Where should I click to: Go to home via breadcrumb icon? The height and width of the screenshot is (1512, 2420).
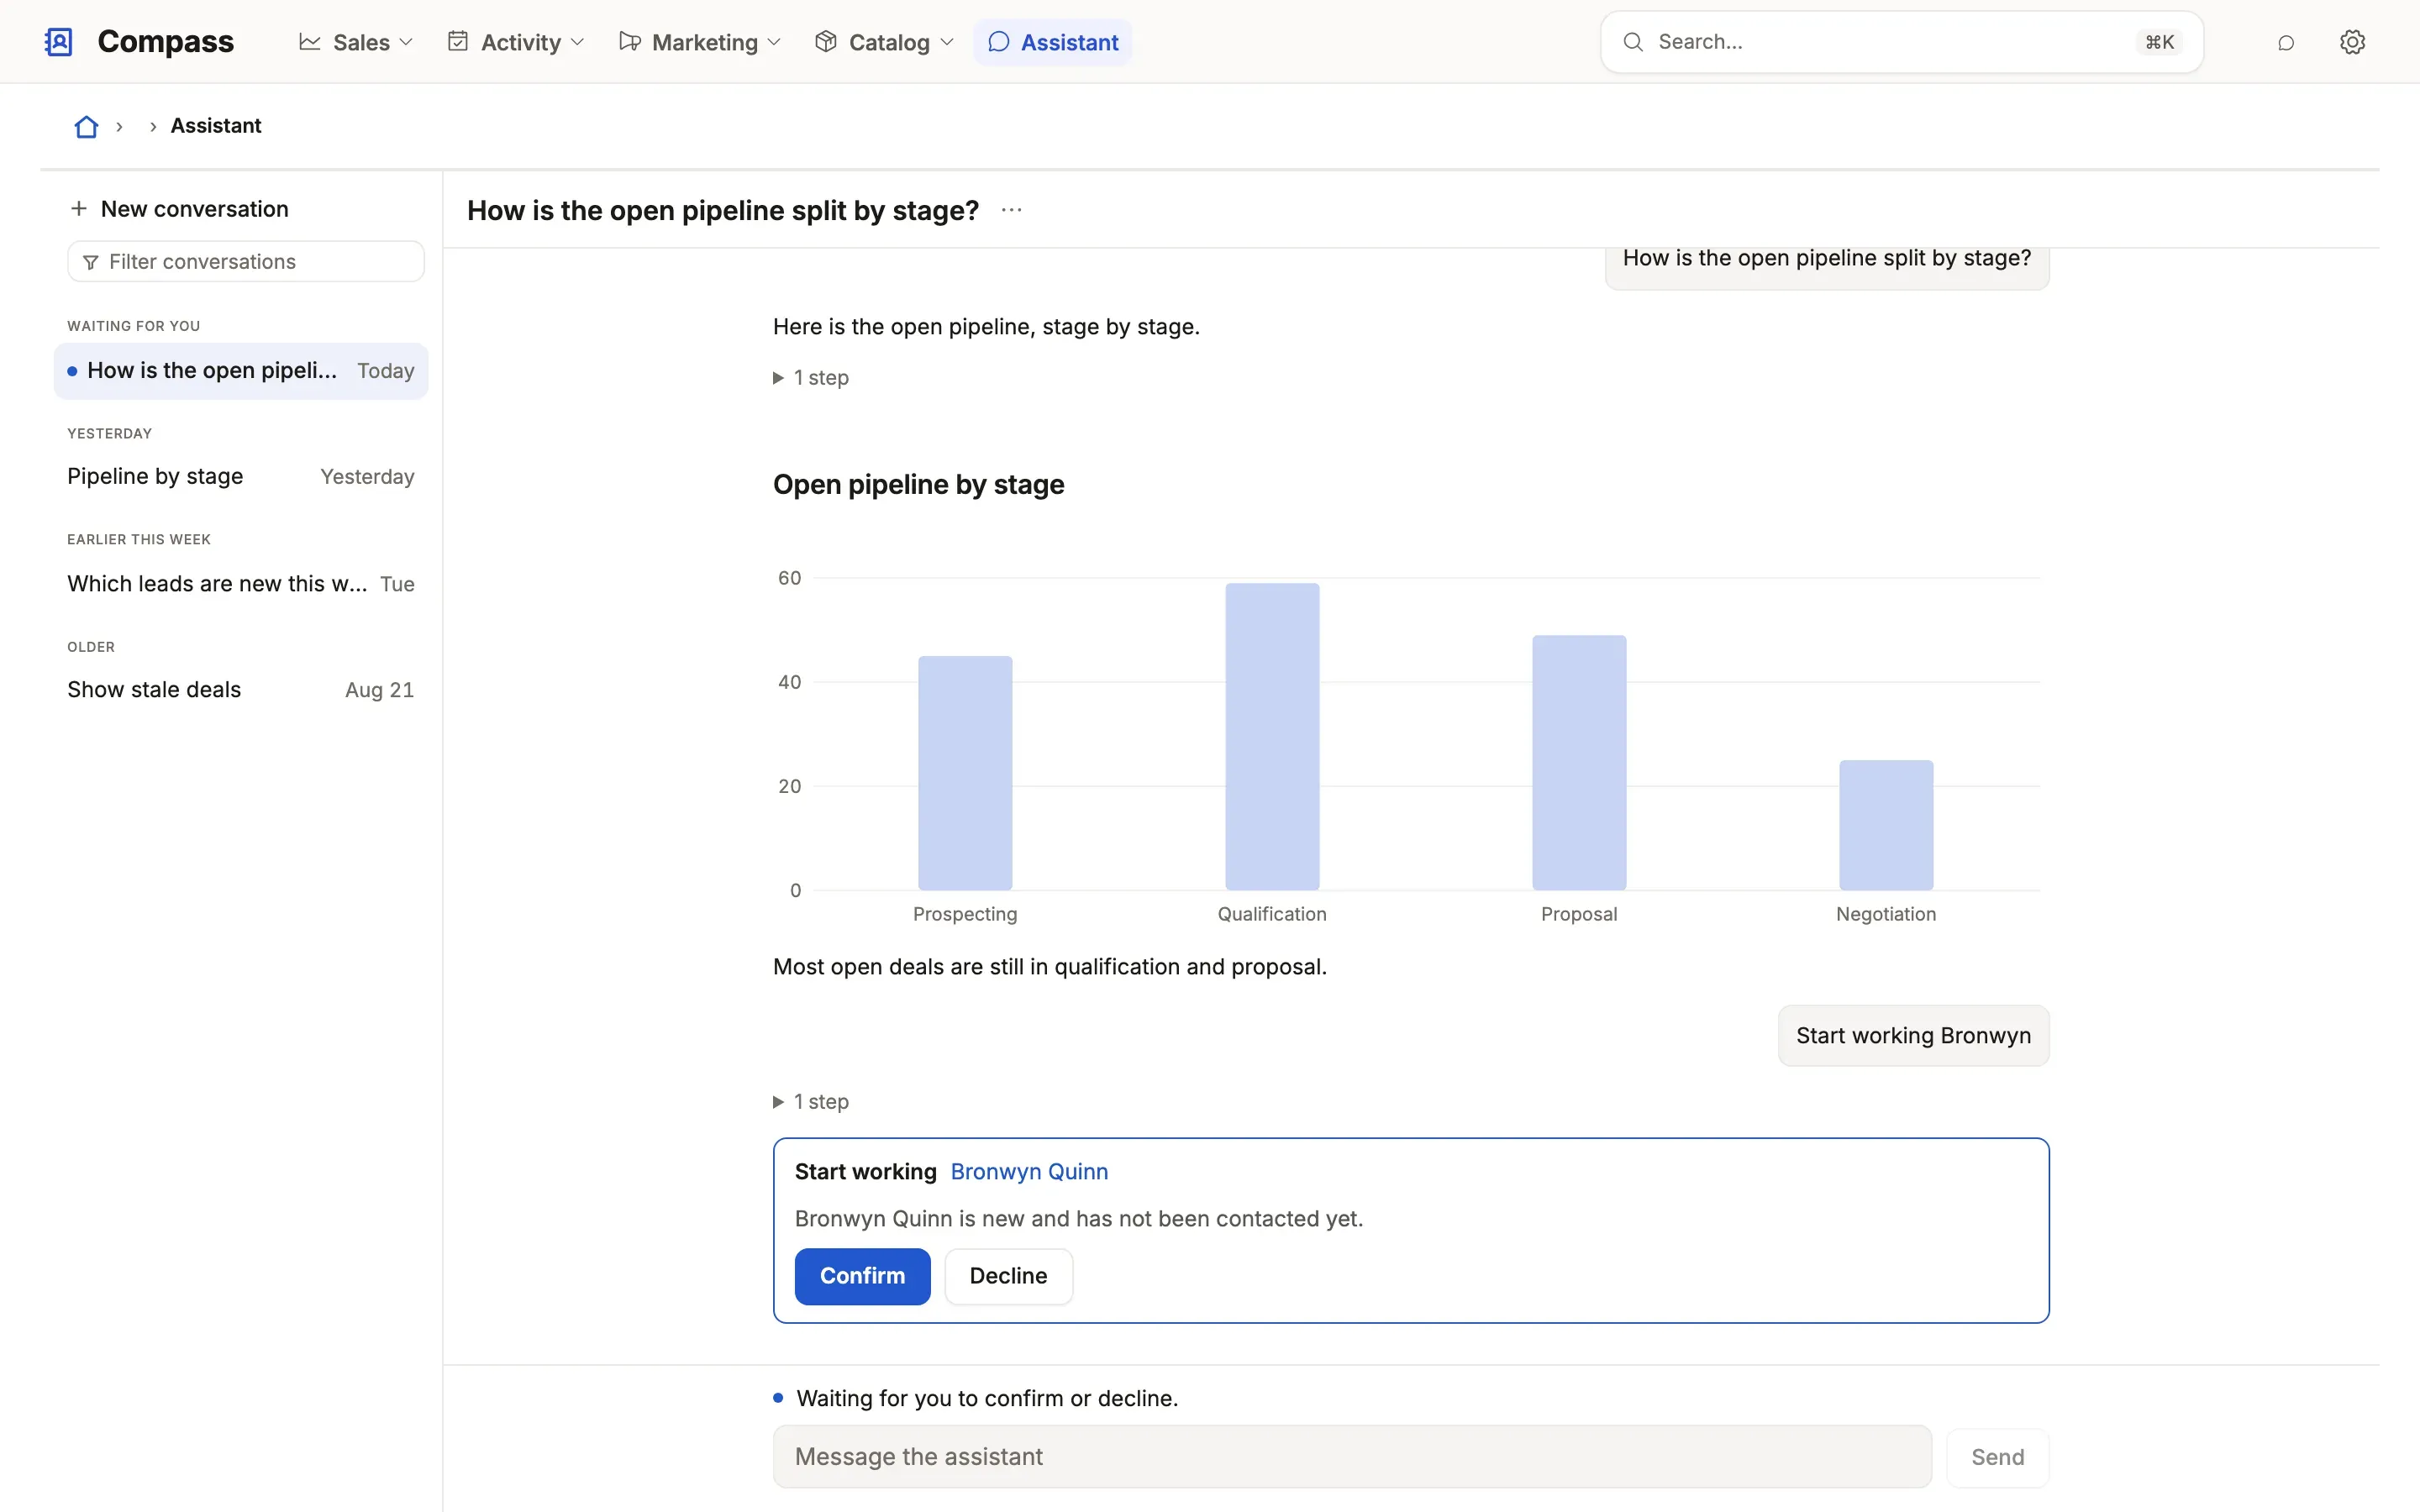[87, 126]
